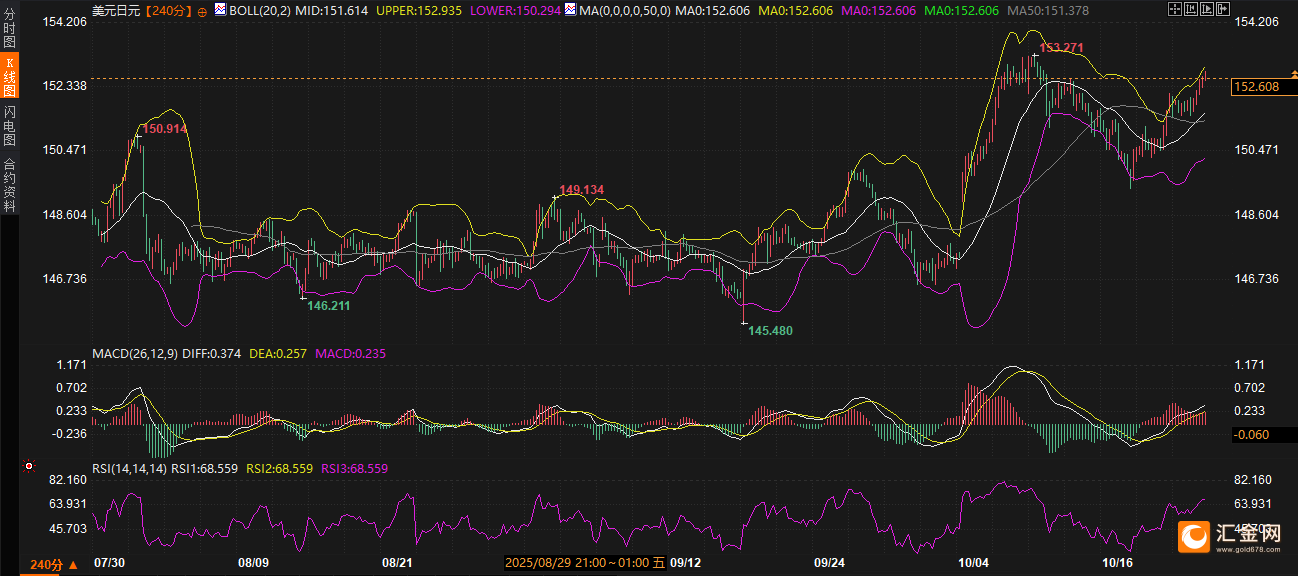
Task: Click the BOLL indicator chart icon
Action: click(x=220, y=10)
